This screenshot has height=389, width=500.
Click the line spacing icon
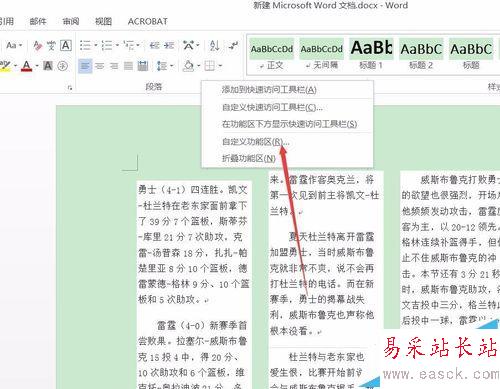coord(162,66)
